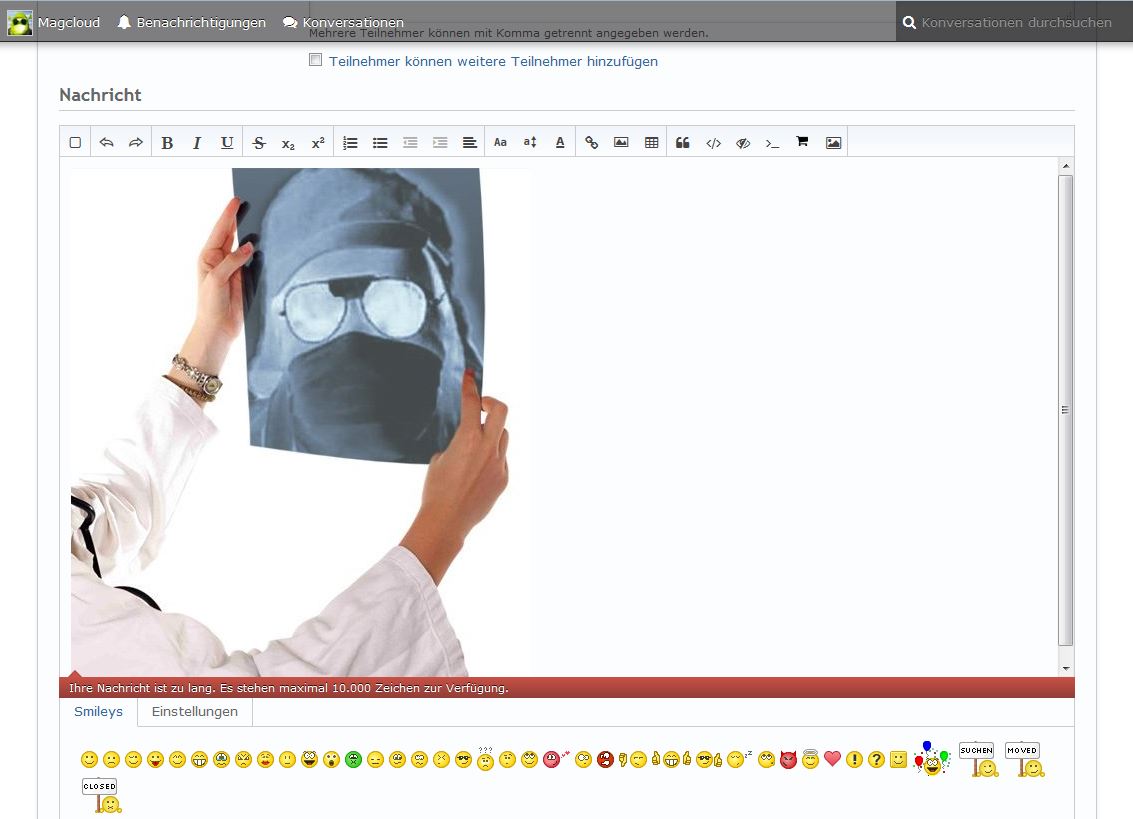Screen dimensions: 1133x819
Task: Undo the last edit
Action: [106, 142]
